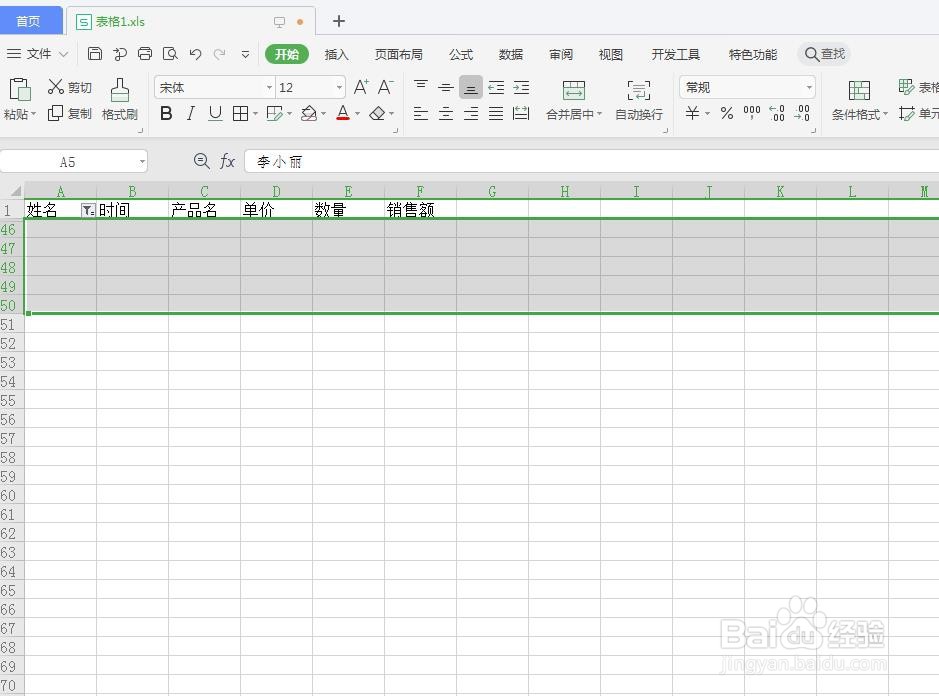Switch to the 开始 ribbon tab

pyautogui.click(x=287, y=54)
